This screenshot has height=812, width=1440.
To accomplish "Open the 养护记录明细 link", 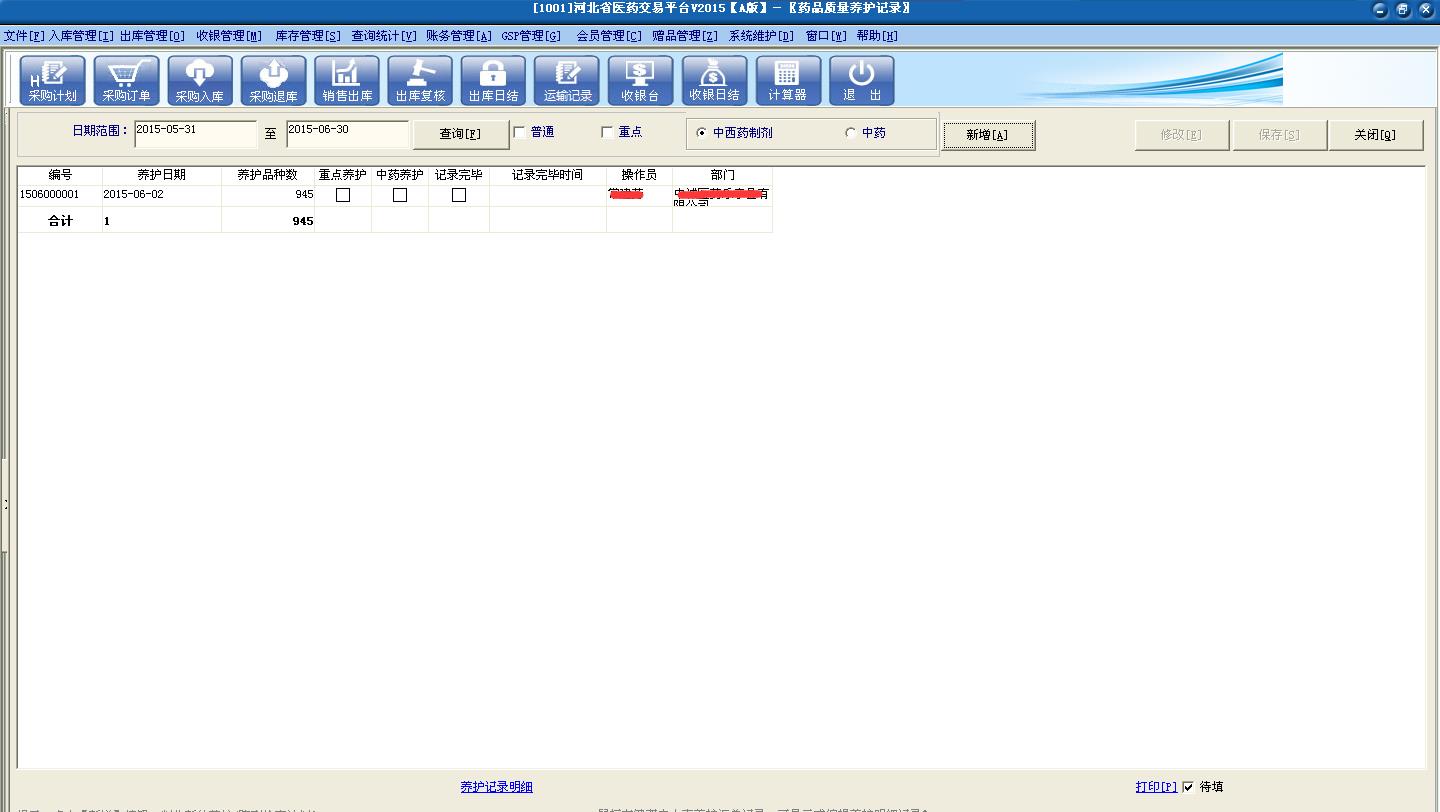I will pos(496,787).
